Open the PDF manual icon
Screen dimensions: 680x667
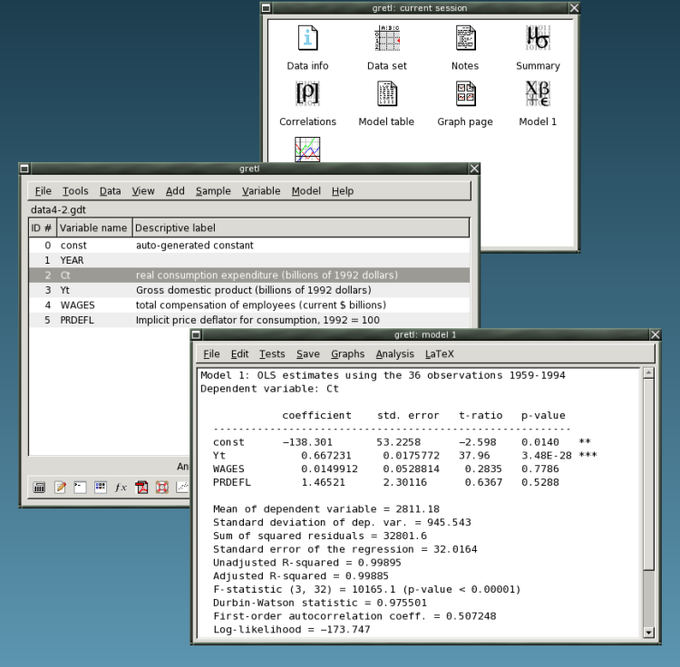[142, 487]
